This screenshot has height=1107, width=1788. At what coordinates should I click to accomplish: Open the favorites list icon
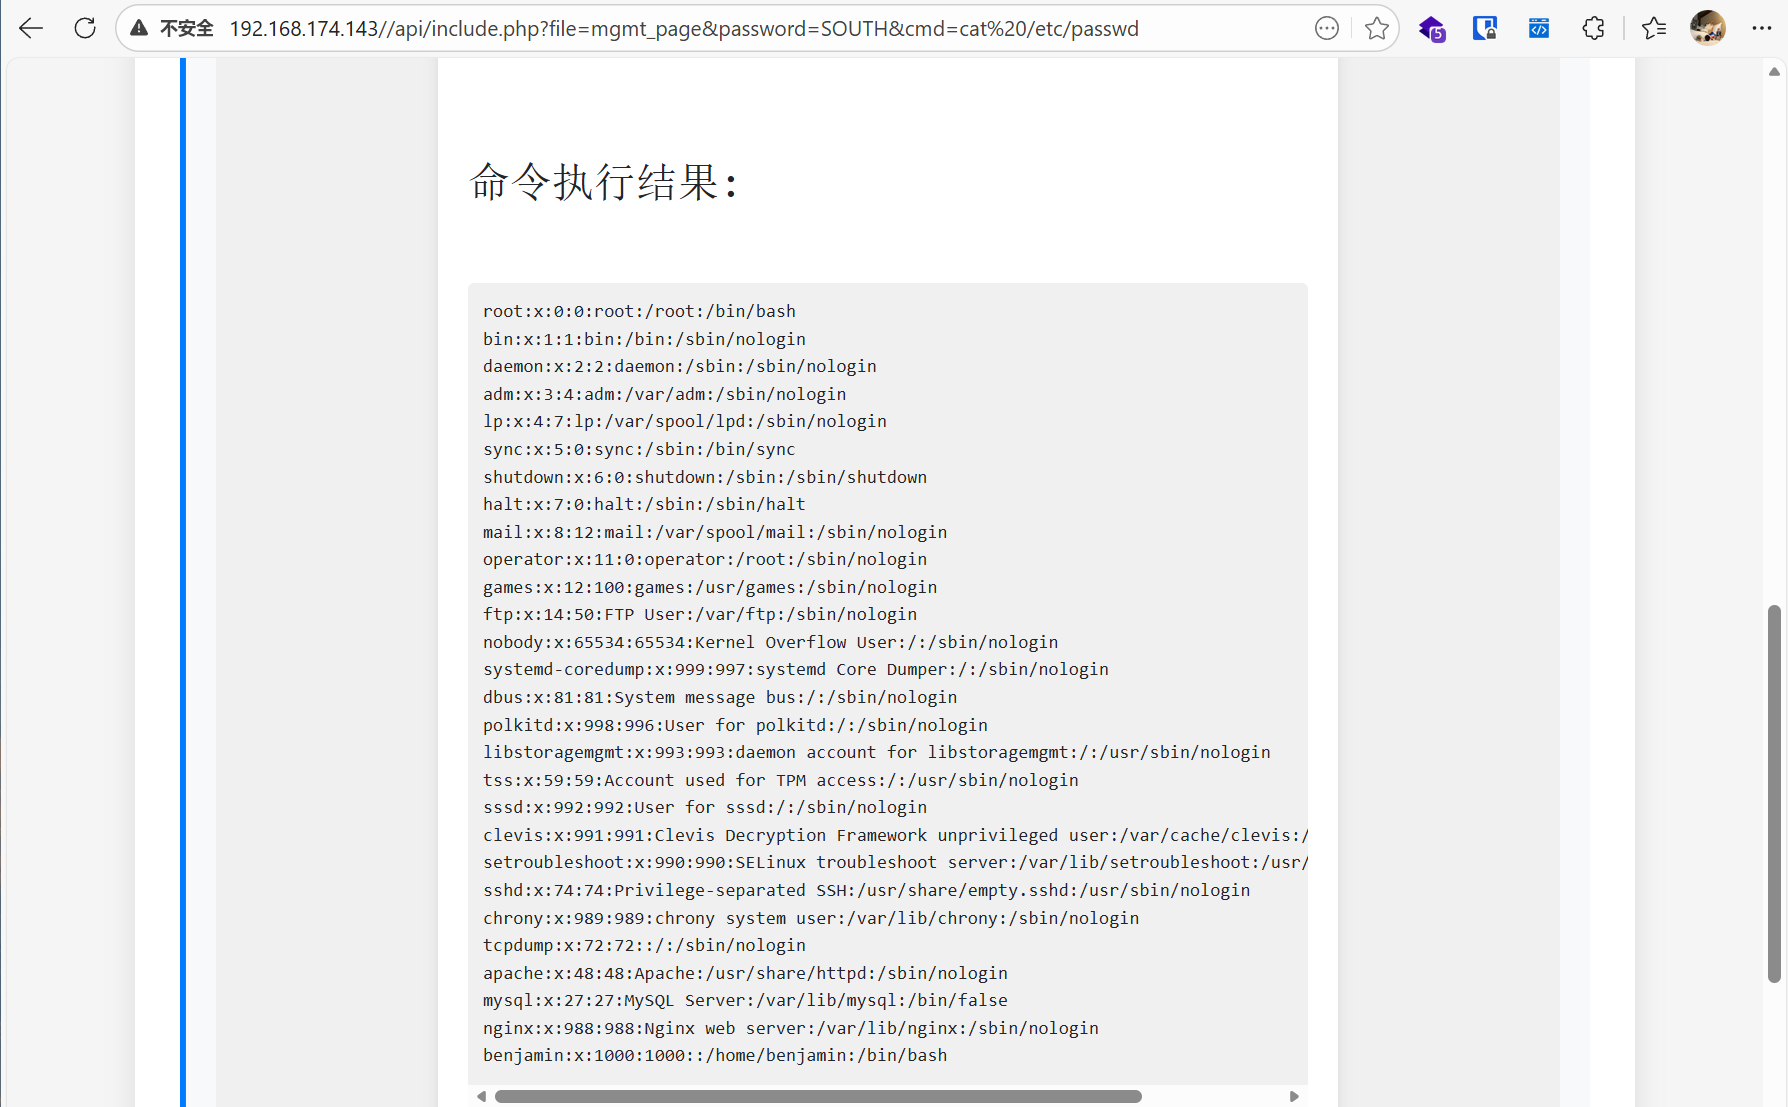click(x=1653, y=28)
